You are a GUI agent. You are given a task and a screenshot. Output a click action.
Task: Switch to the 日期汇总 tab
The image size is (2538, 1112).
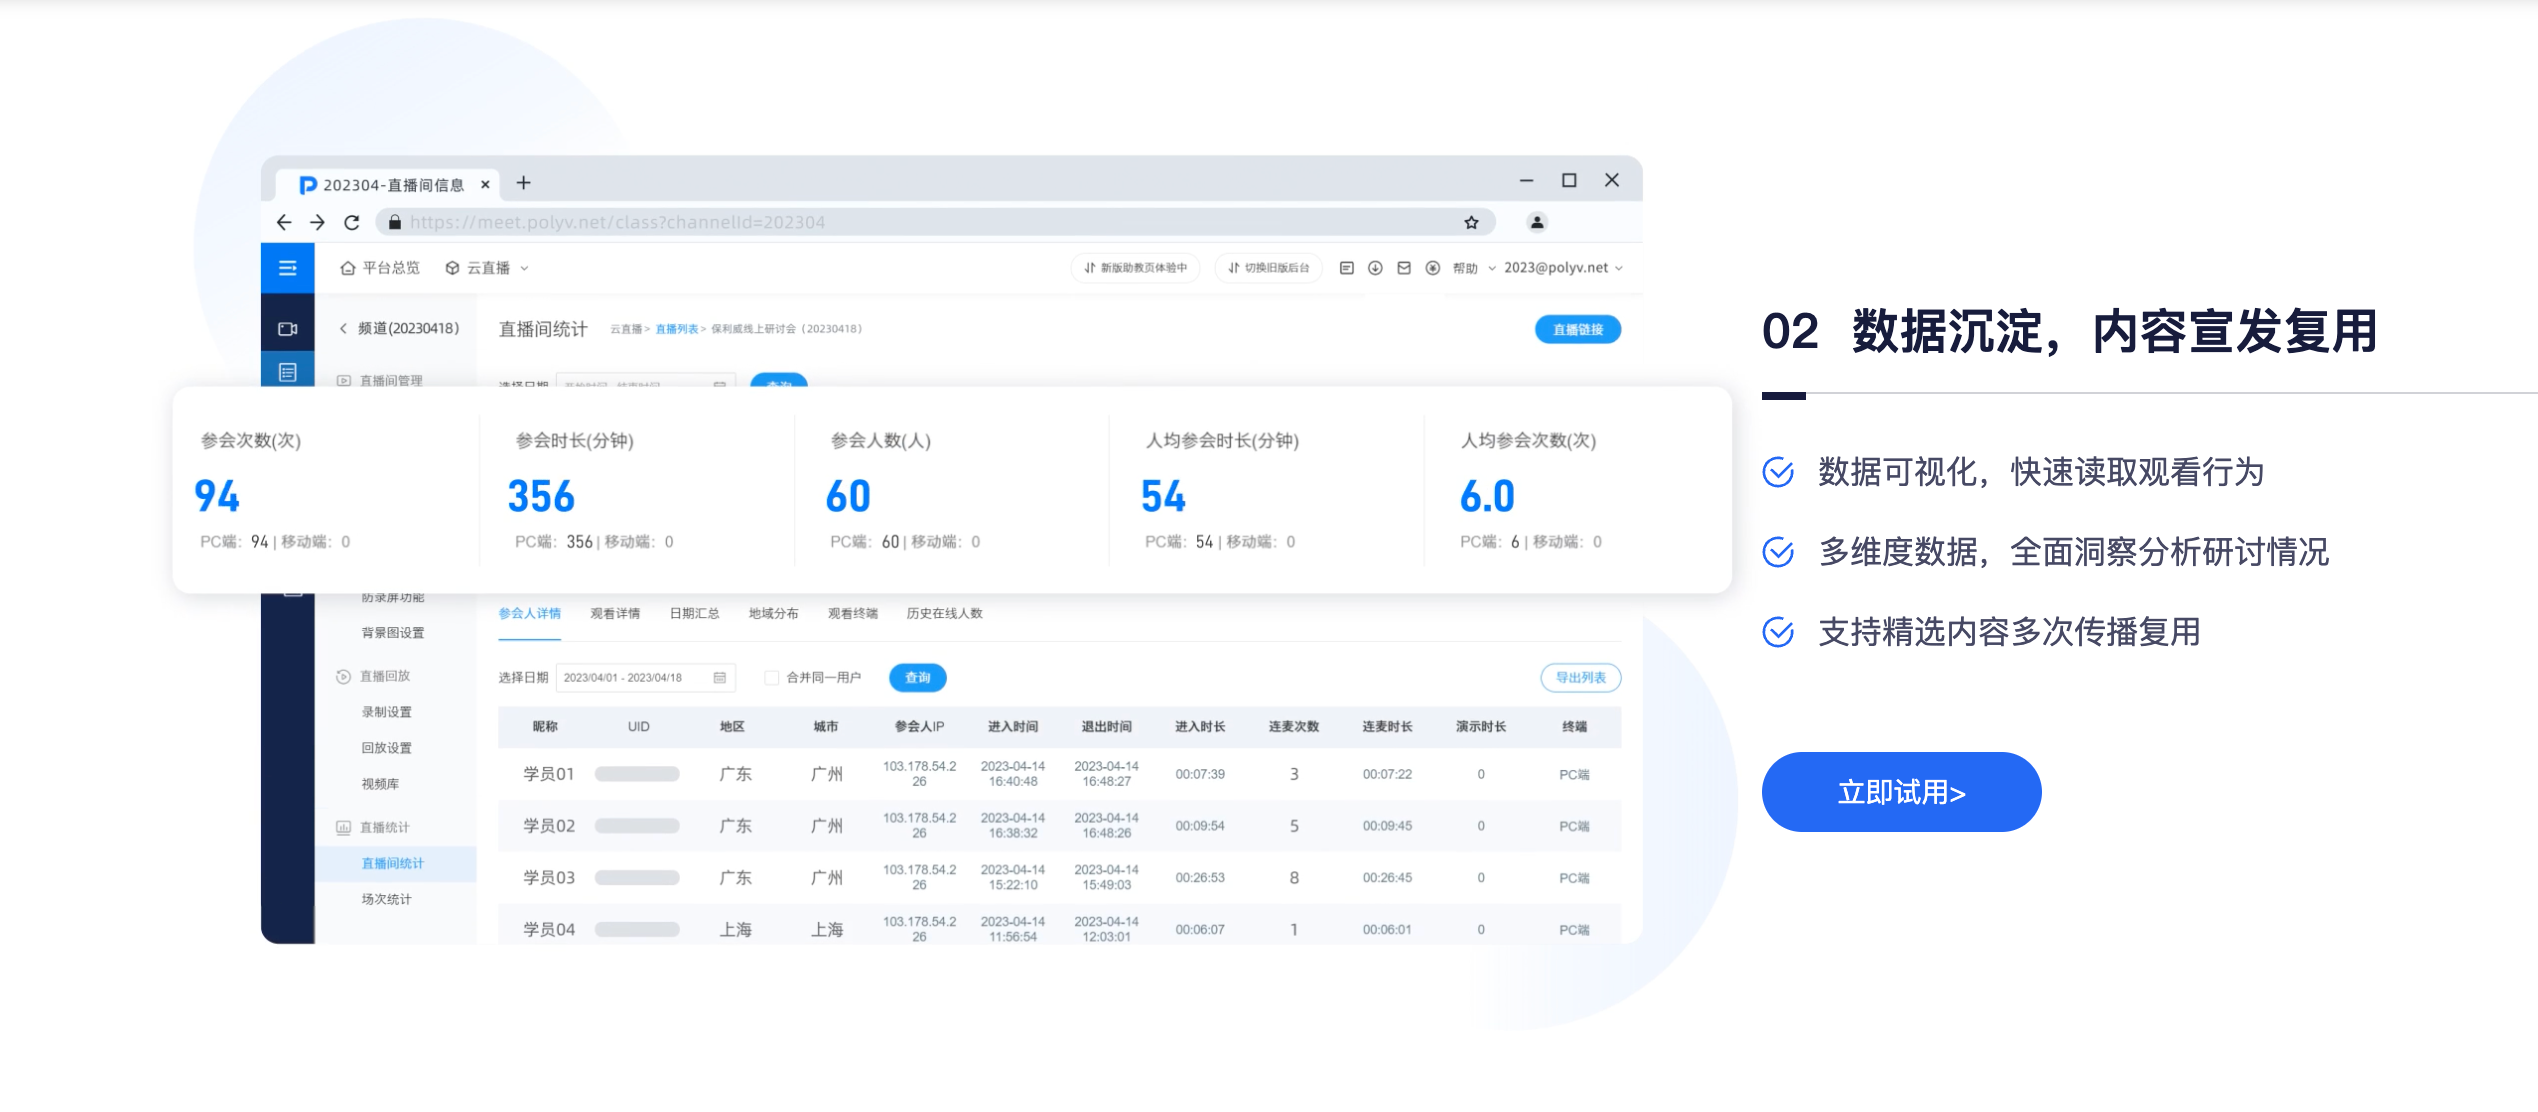tap(694, 614)
